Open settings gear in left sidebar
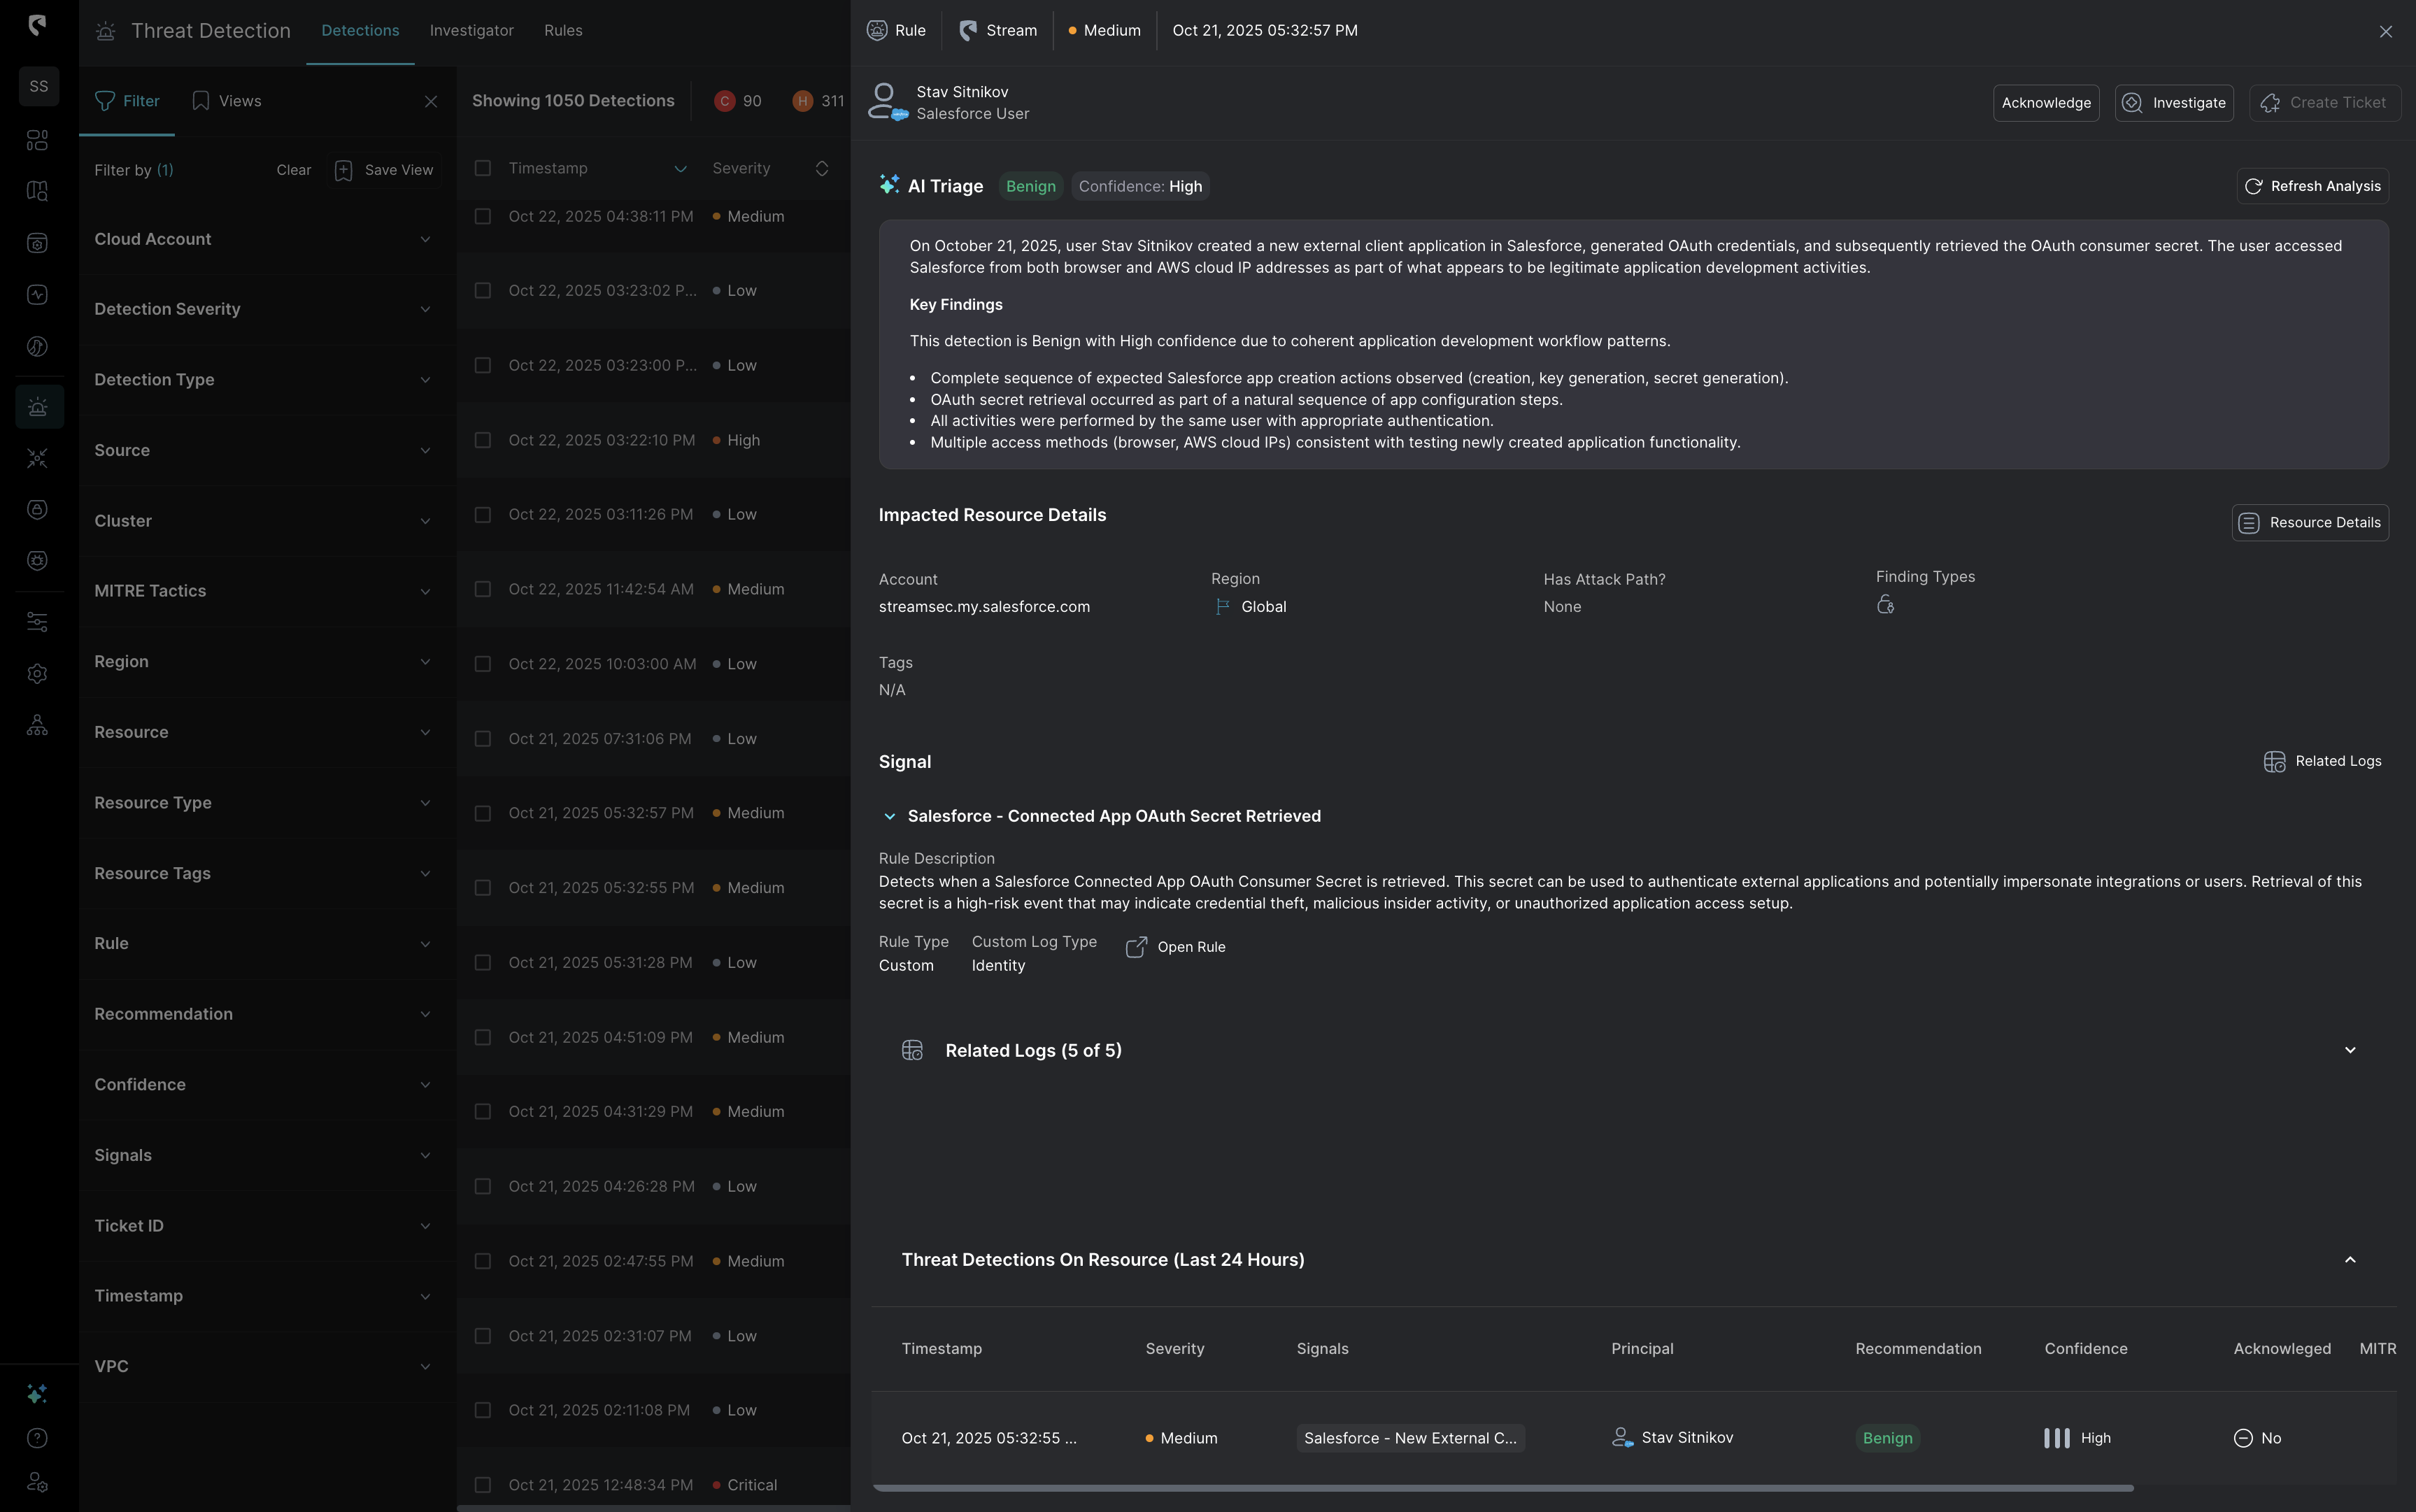2416x1512 pixels. click(x=37, y=674)
